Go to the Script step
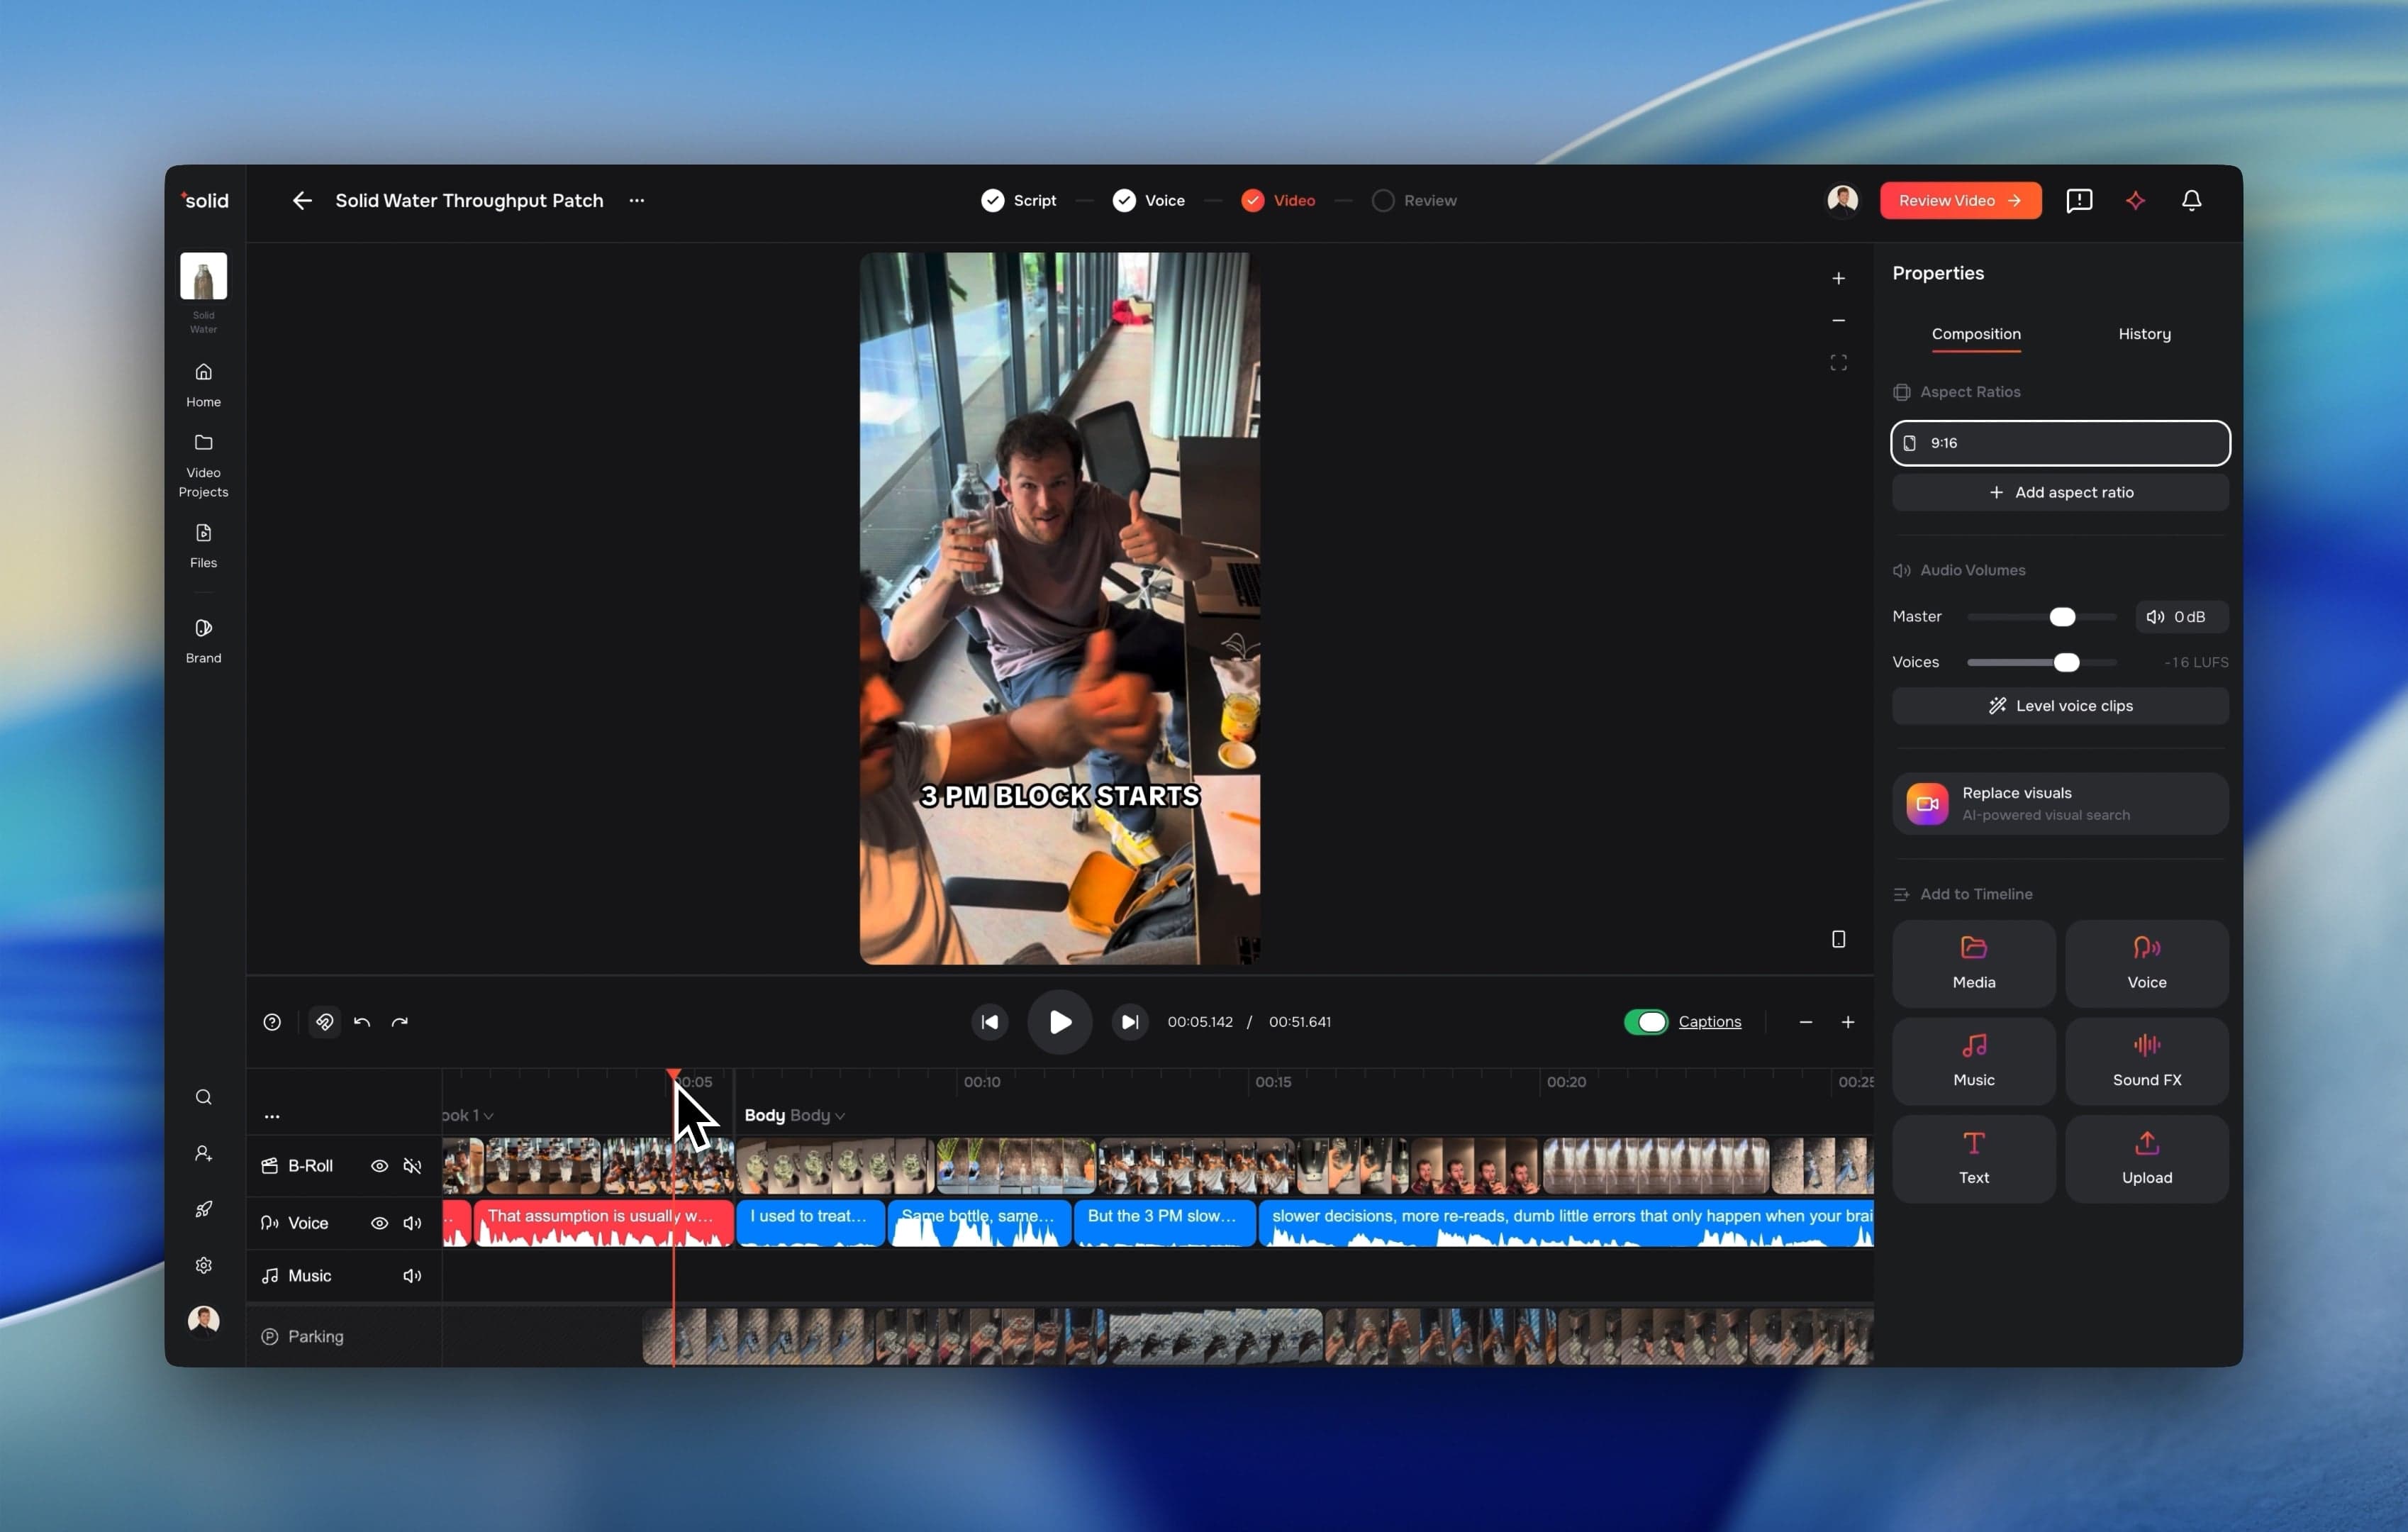 (x=1018, y=201)
